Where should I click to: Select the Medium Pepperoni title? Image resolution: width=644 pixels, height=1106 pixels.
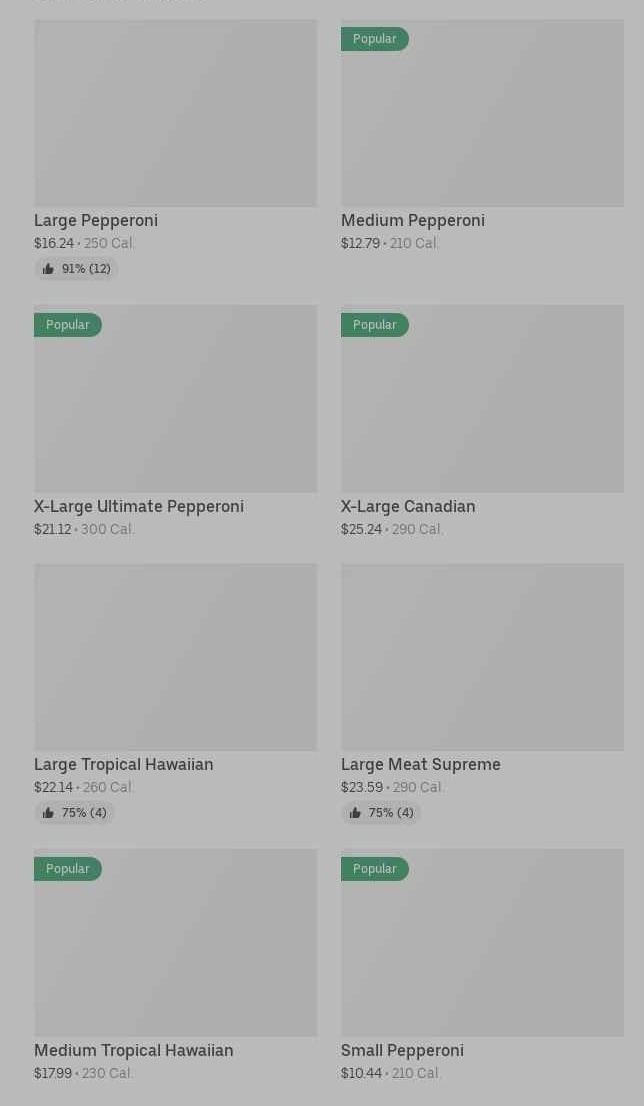pyautogui.click(x=412, y=220)
